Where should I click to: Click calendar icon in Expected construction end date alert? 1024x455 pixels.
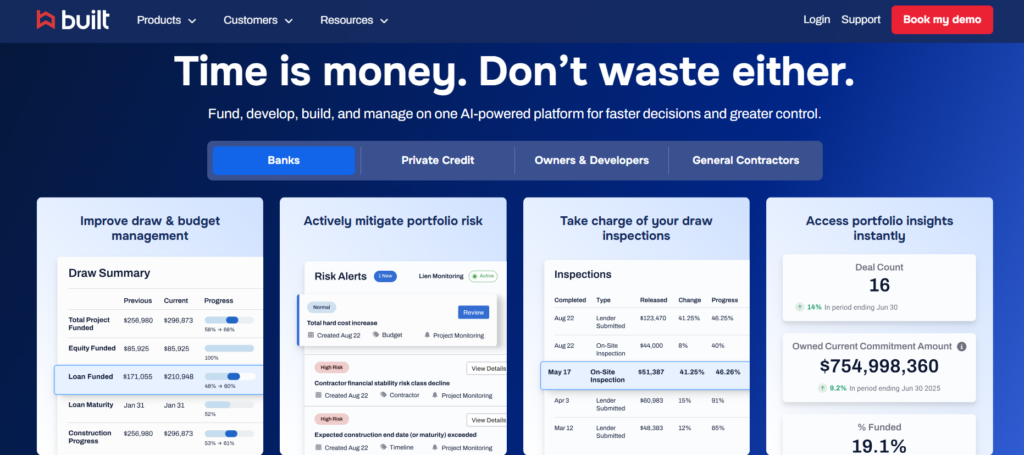[319, 447]
